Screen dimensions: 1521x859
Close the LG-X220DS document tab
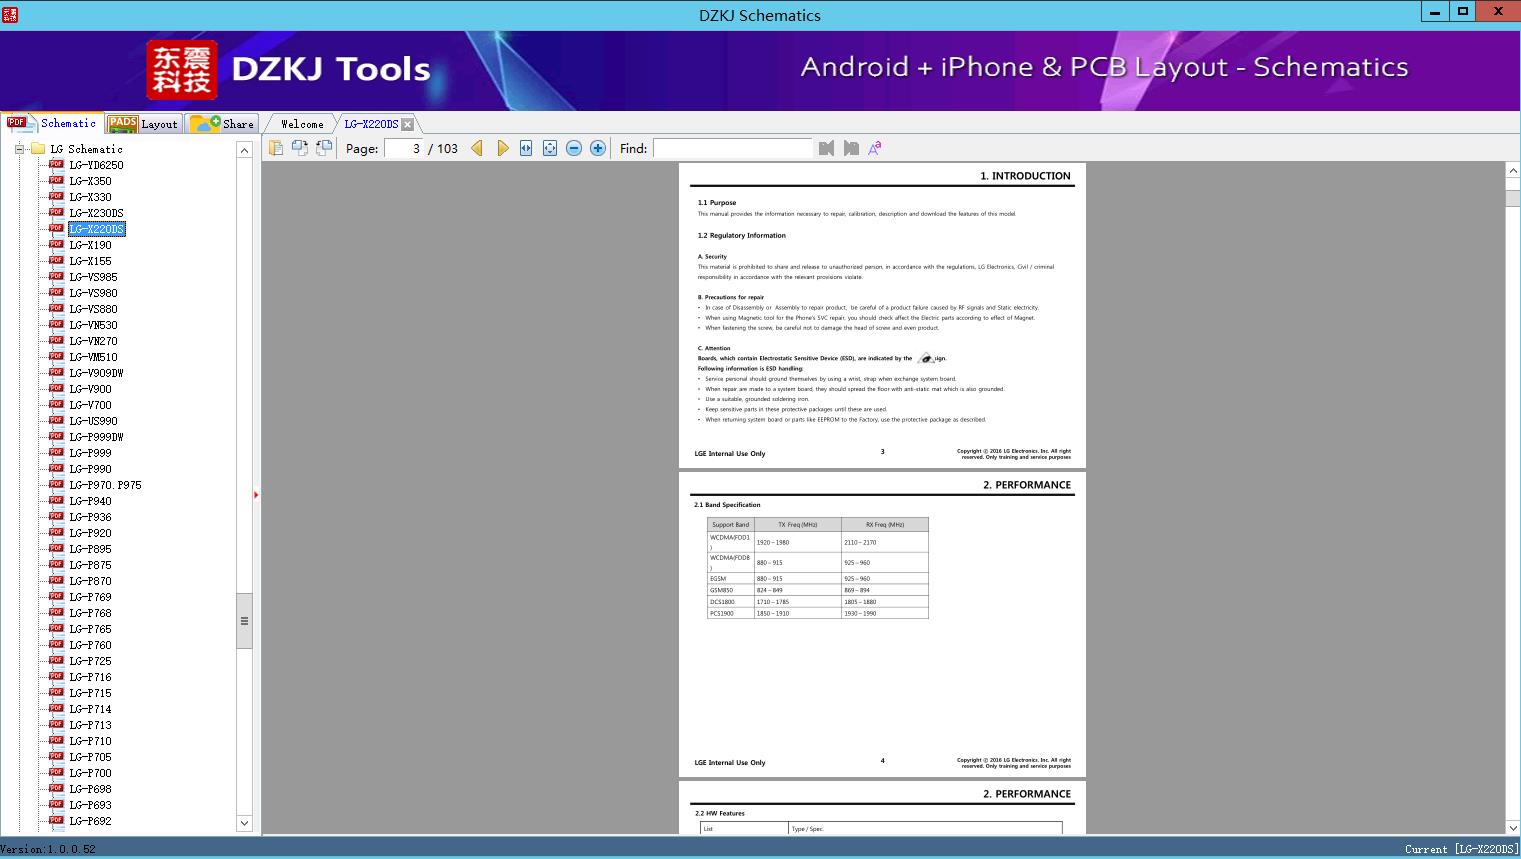point(407,124)
